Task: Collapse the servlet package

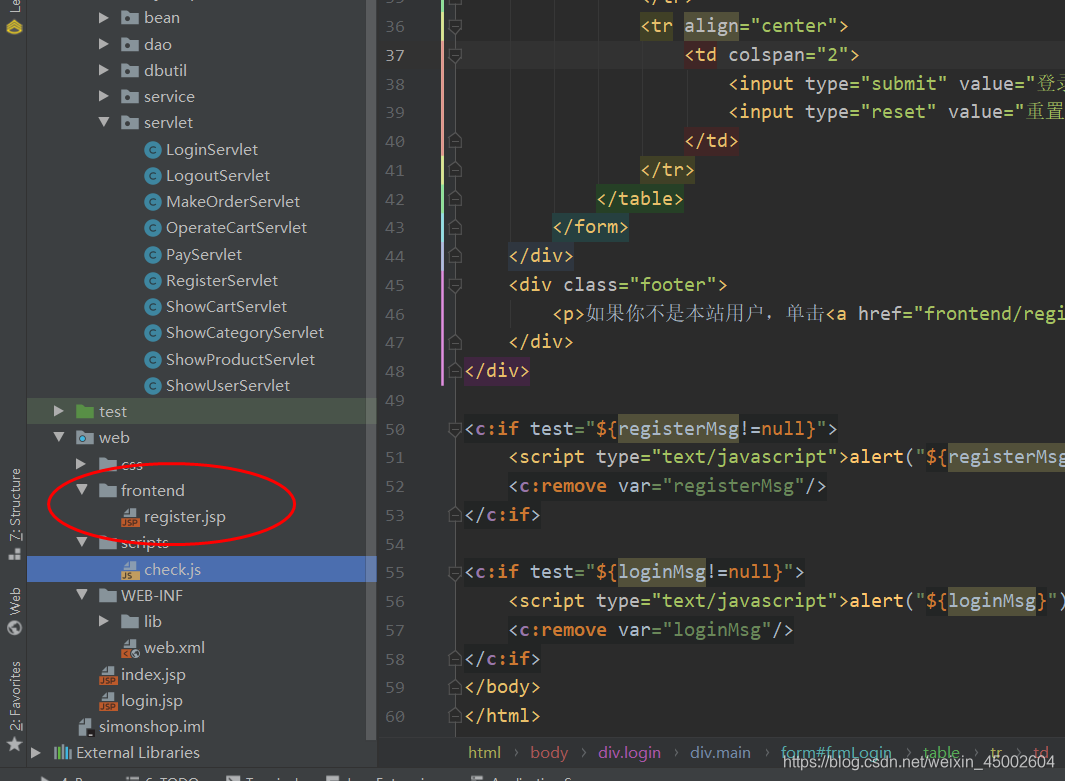Action: pyautogui.click(x=104, y=122)
